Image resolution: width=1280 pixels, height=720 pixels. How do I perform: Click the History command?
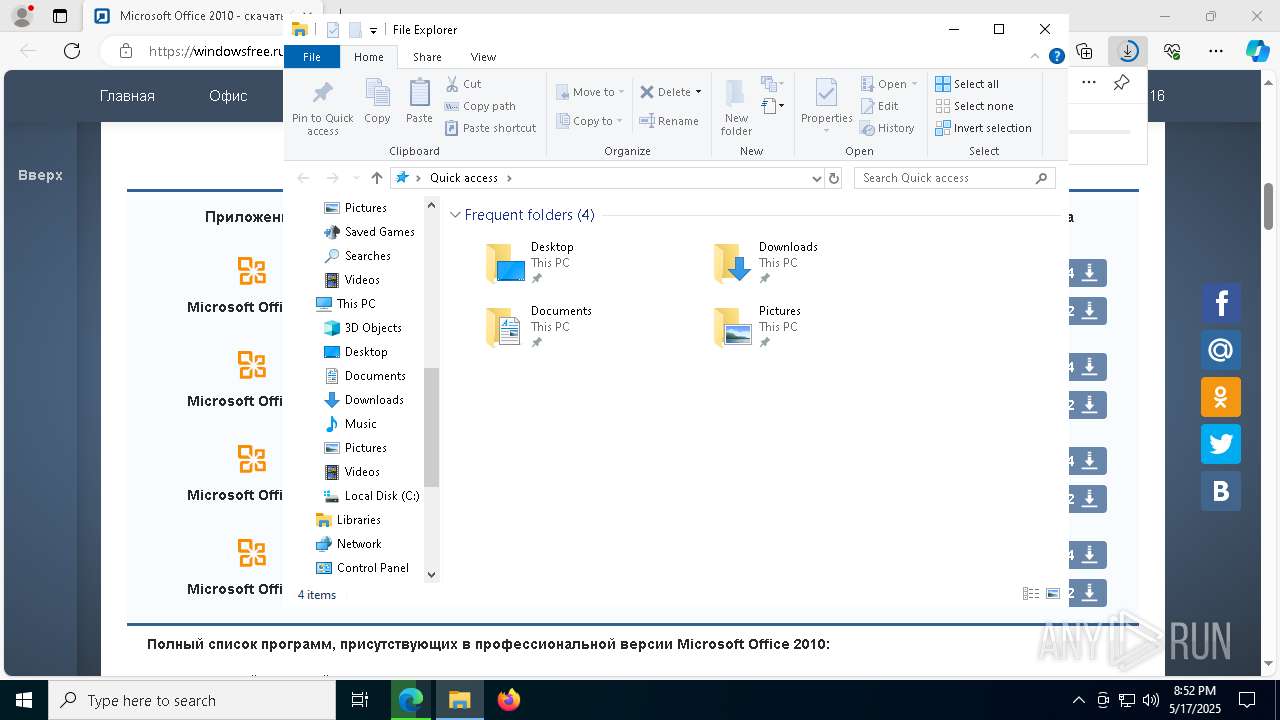[887, 128]
